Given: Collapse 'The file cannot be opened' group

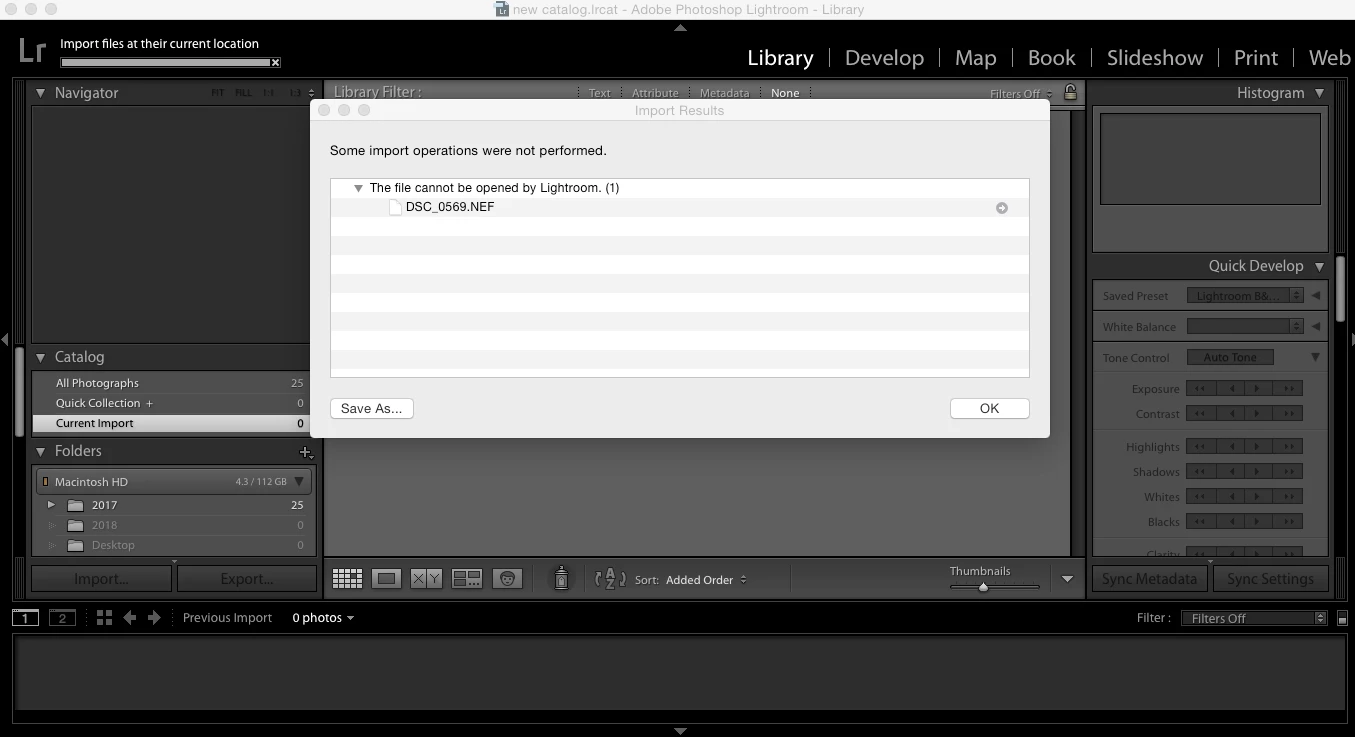Looking at the screenshot, I should (x=358, y=188).
